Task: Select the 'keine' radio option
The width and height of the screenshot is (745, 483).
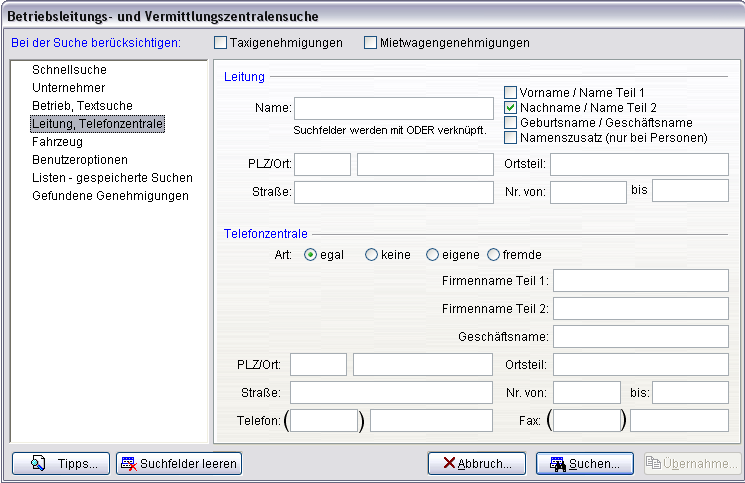Action: [371, 255]
